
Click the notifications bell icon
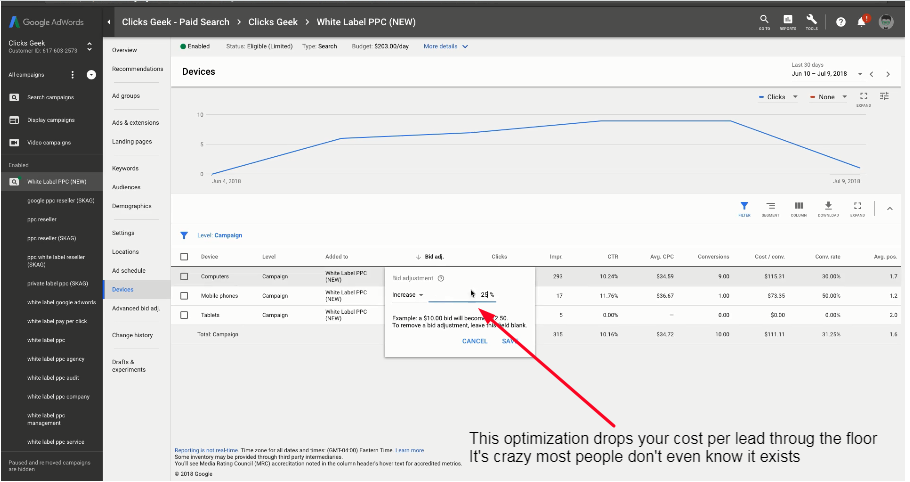[x=862, y=21]
